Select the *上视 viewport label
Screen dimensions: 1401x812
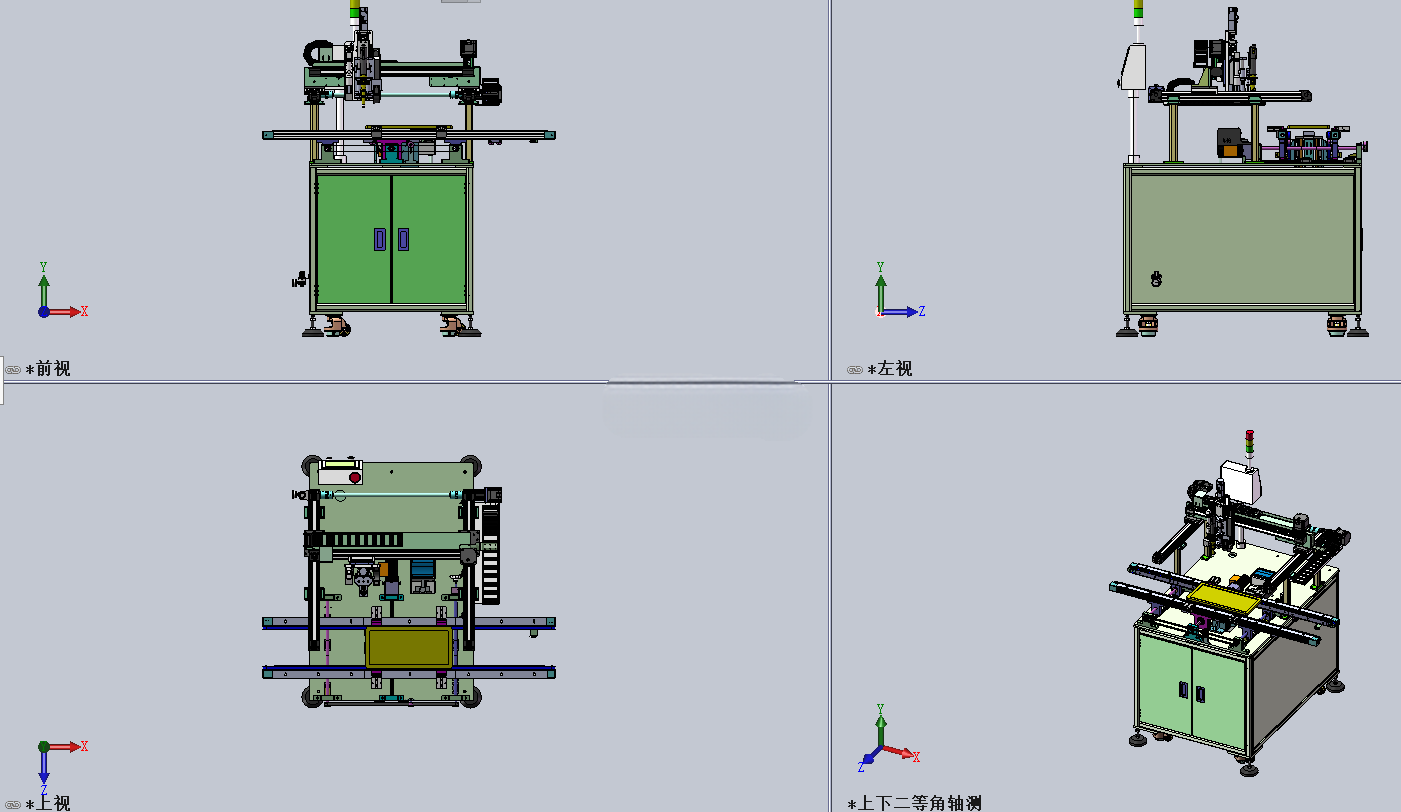click(48, 803)
